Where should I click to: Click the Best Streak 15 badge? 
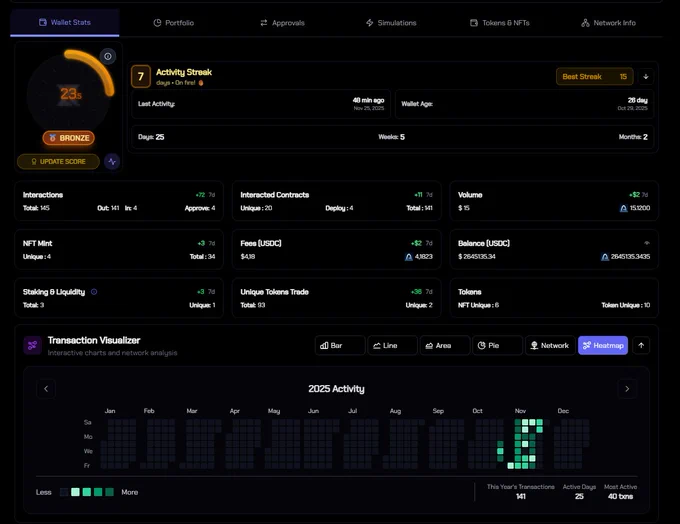click(595, 76)
